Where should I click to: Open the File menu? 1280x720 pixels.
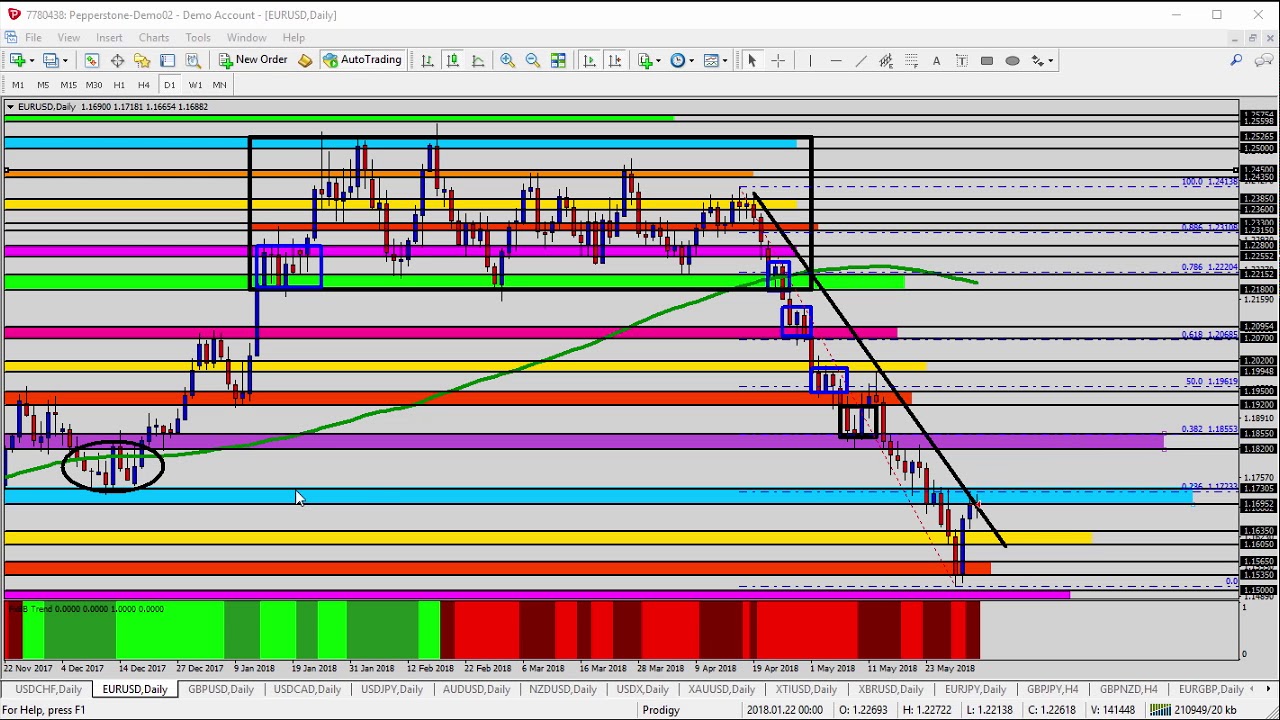click(33, 38)
